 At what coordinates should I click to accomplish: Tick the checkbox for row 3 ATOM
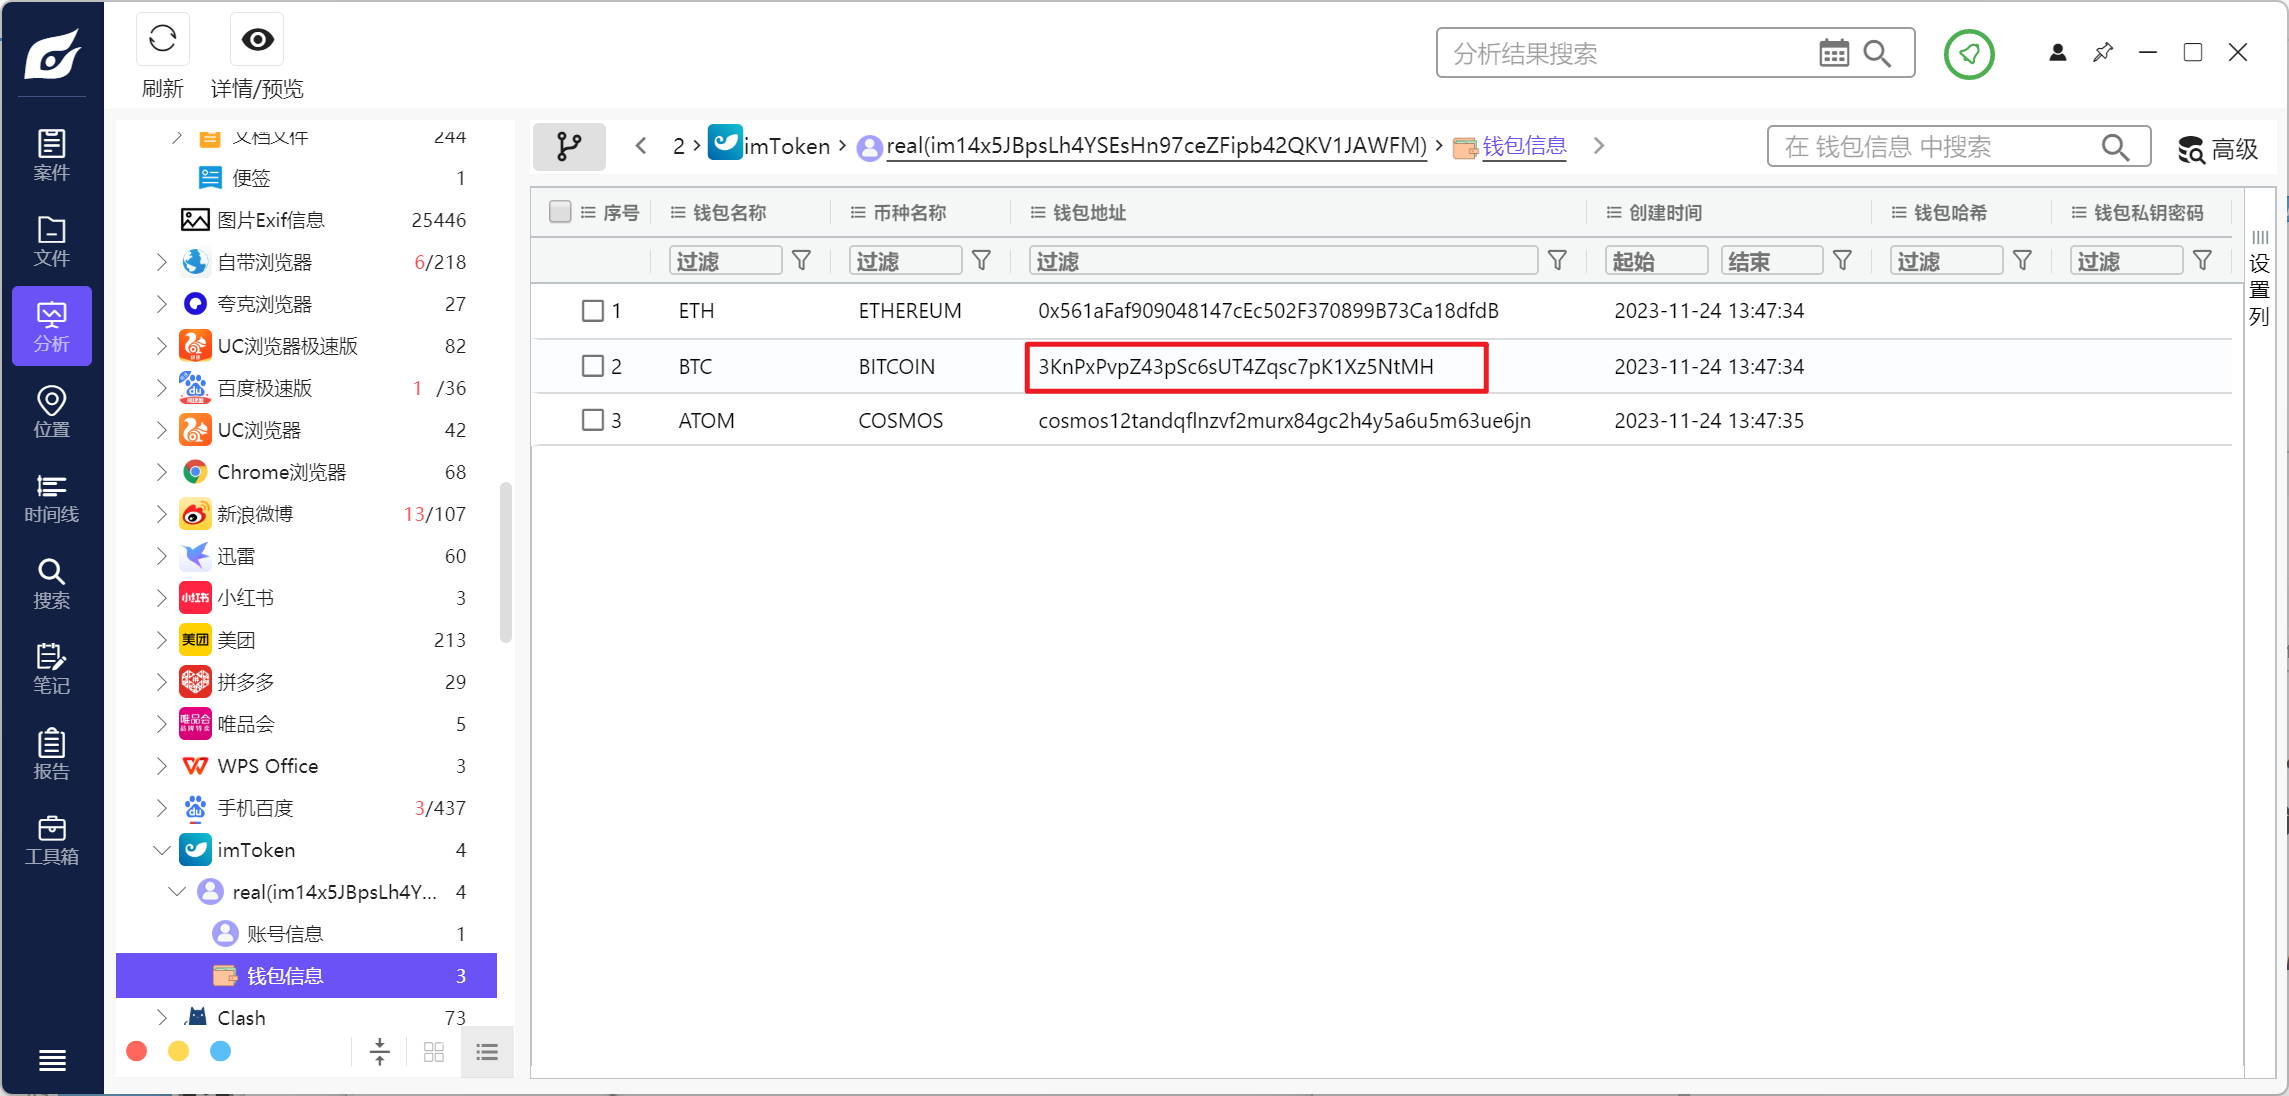click(x=593, y=420)
